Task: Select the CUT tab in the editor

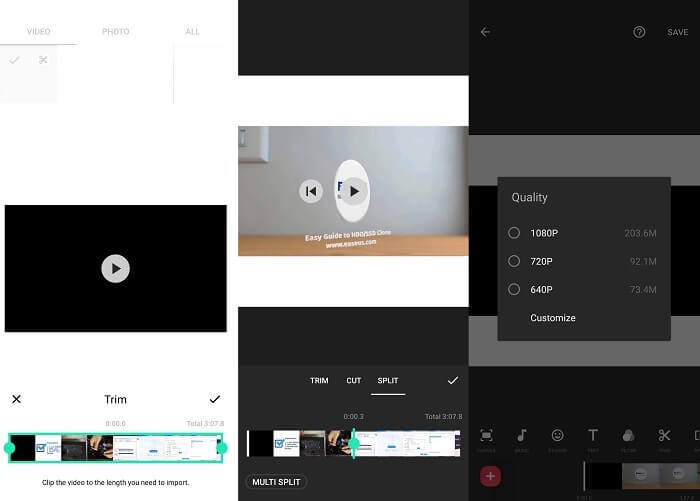Action: click(x=354, y=380)
